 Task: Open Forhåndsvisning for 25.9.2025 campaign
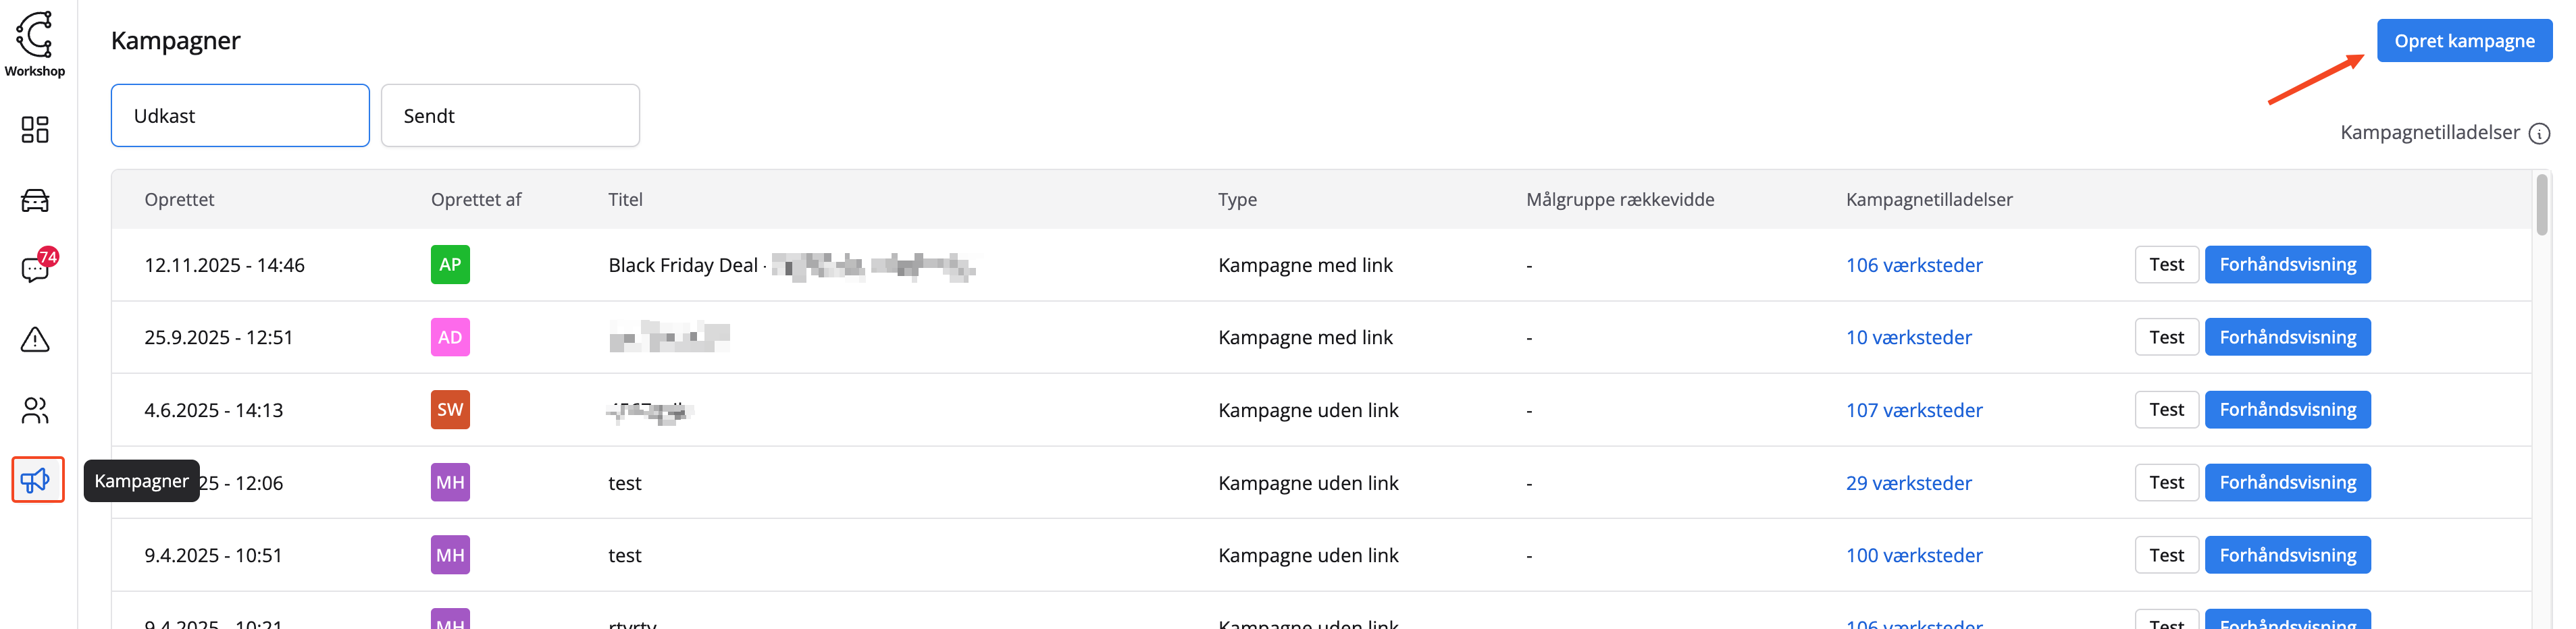(x=2287, y=338)
